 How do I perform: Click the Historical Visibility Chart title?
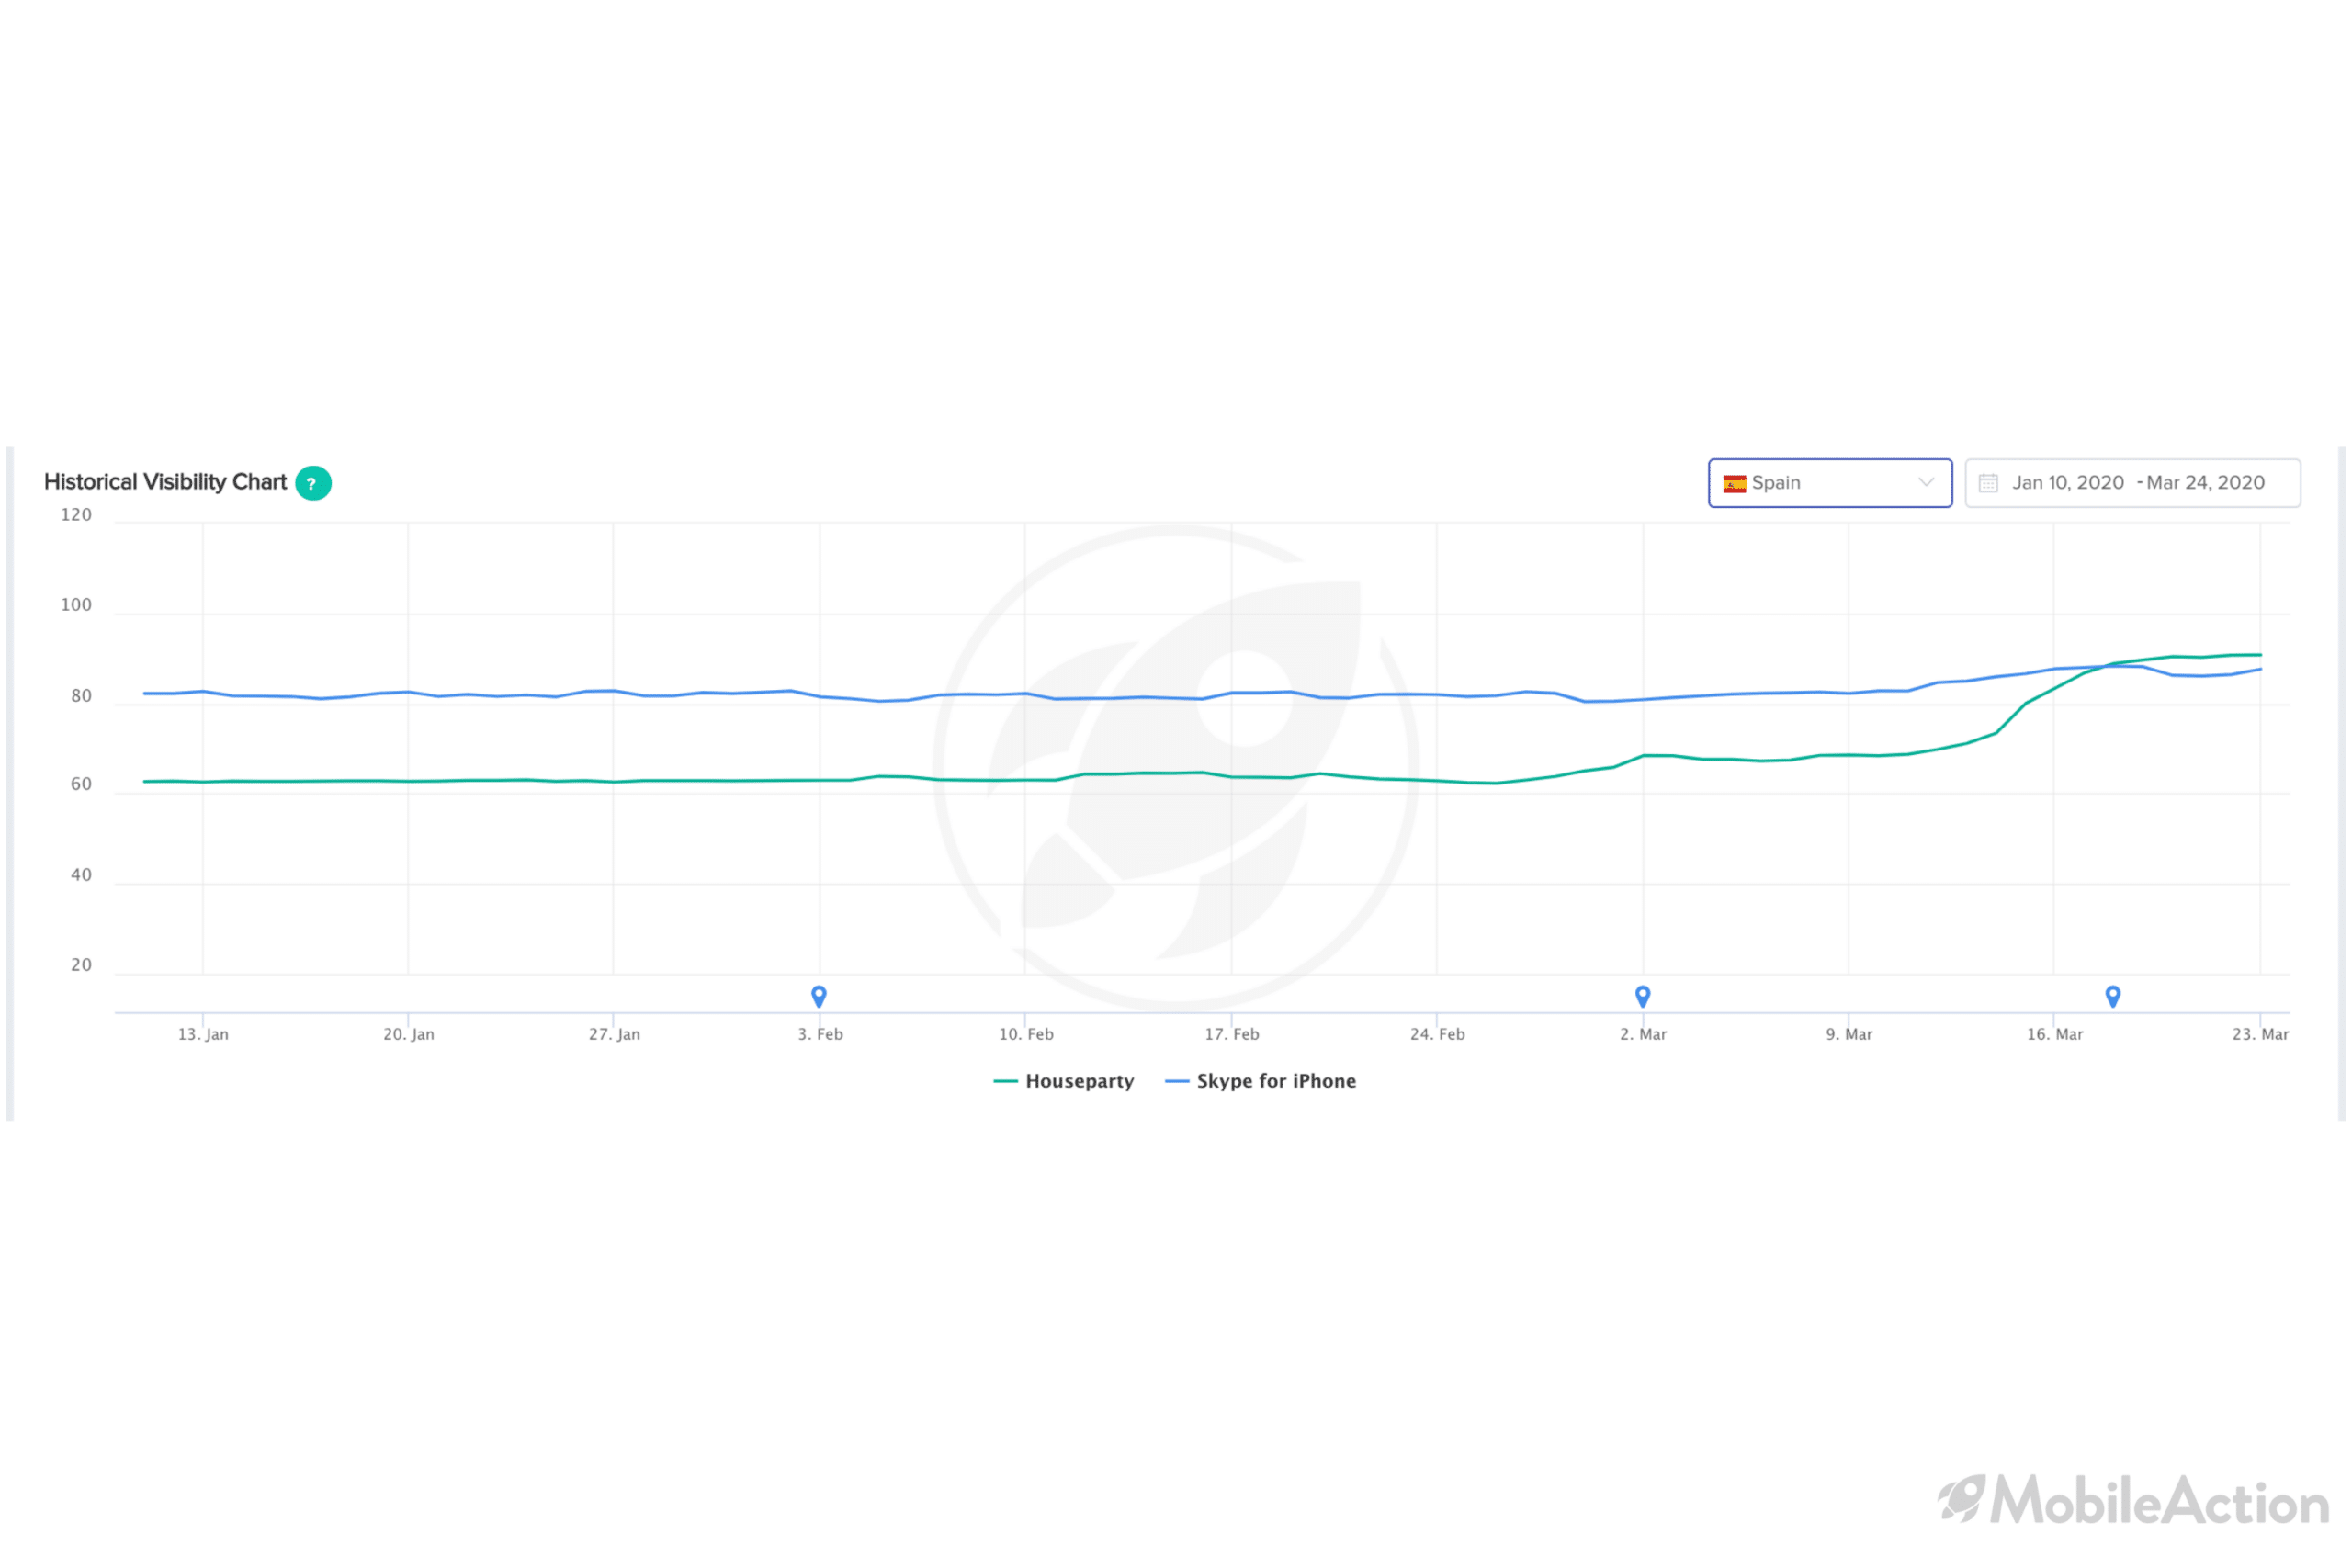165,482
